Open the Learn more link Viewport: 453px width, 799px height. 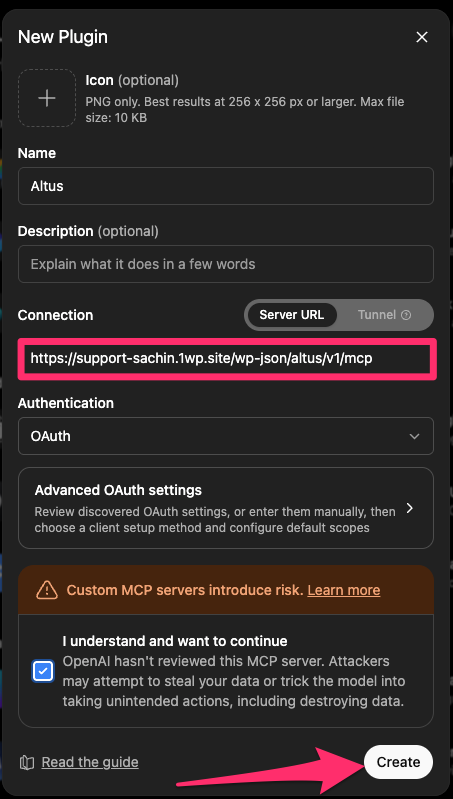pyautogui.click(x=344, y=590)
